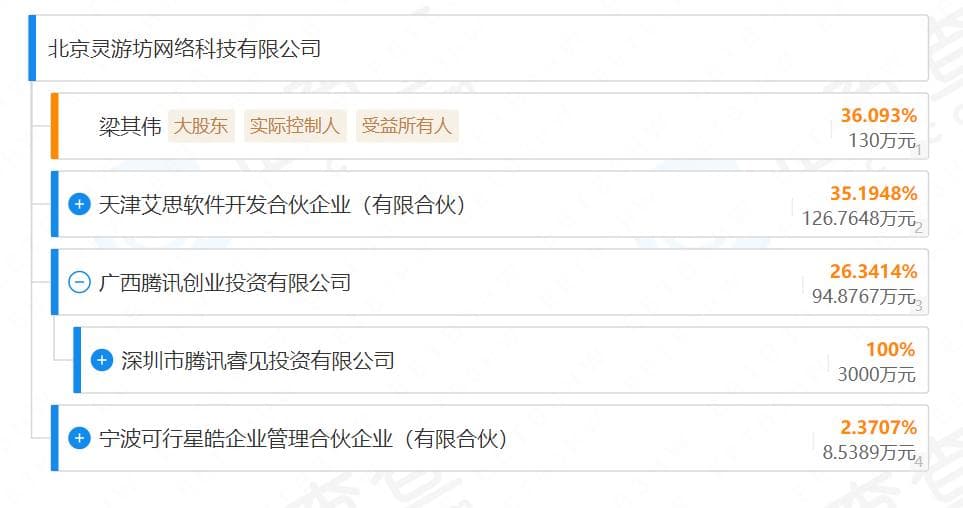The height and width of the screenshot is (508, 963).
Task: Click the 130万元 capital contribution amount
Action: click(x=881, y=140)
